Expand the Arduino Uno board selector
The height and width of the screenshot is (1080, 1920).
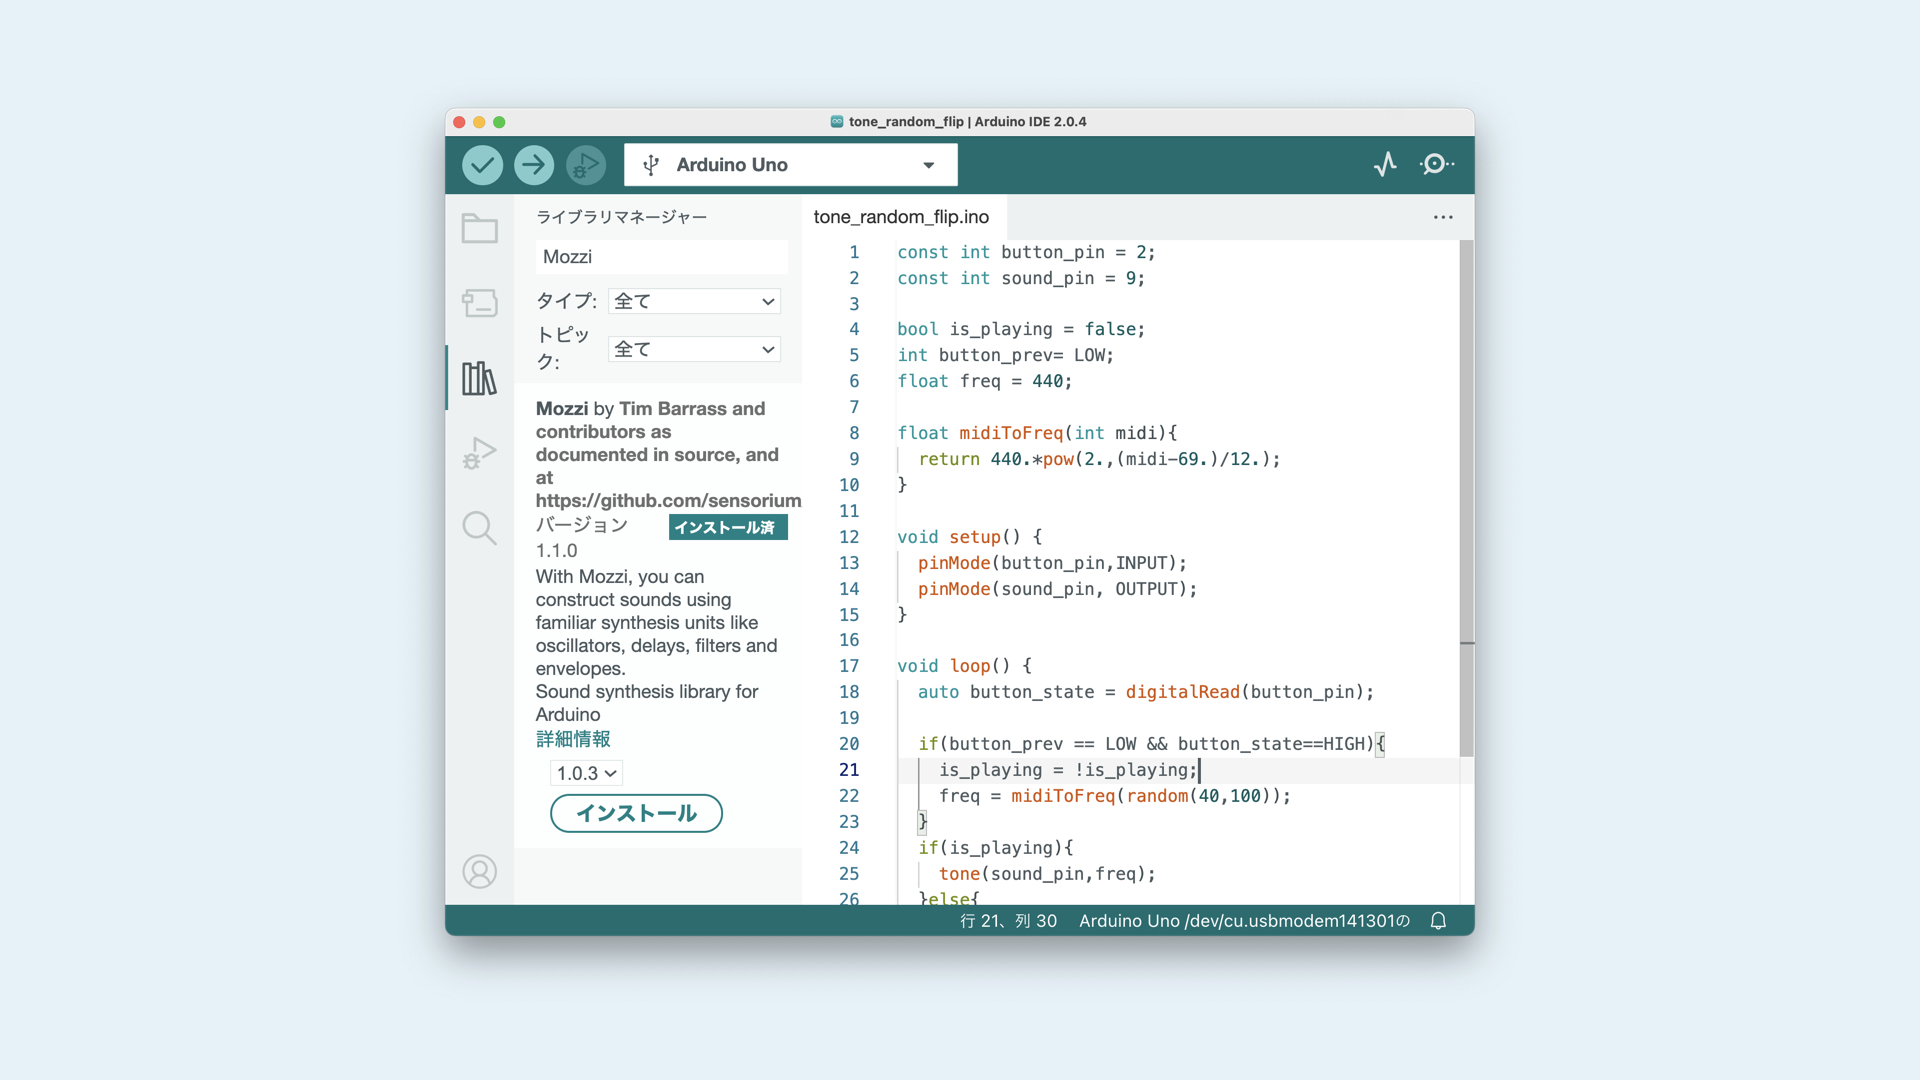[790, 165]
